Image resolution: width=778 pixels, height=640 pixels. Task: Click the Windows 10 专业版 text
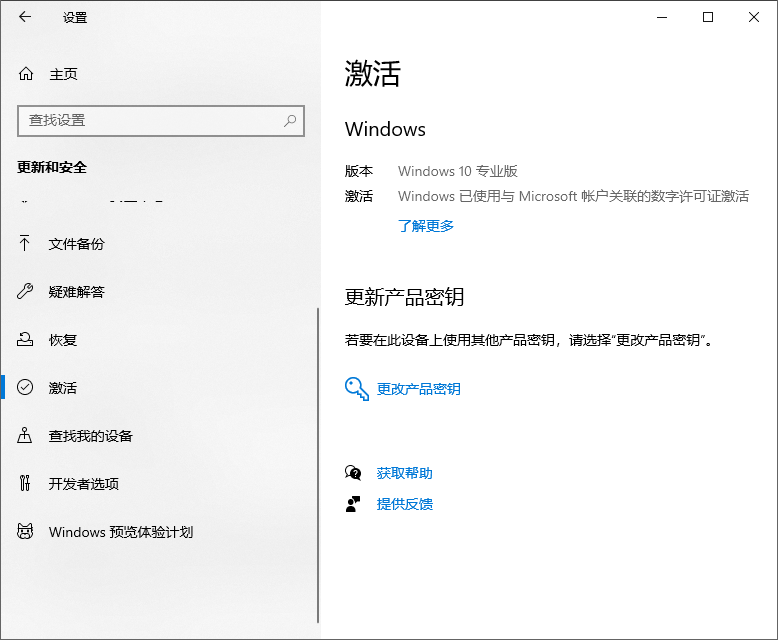[x=457, y=171]
